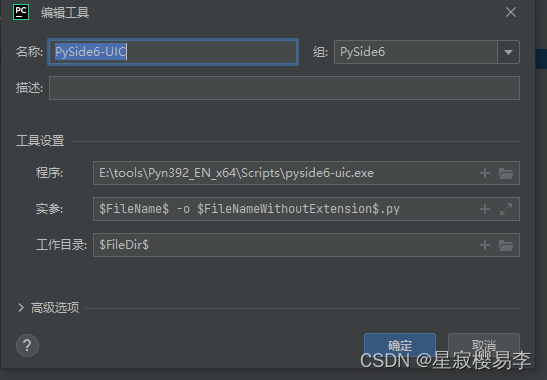The width and height of the screenshot is (547, 380).
Task: Open help via the question mark button
Action: point(27,345)
